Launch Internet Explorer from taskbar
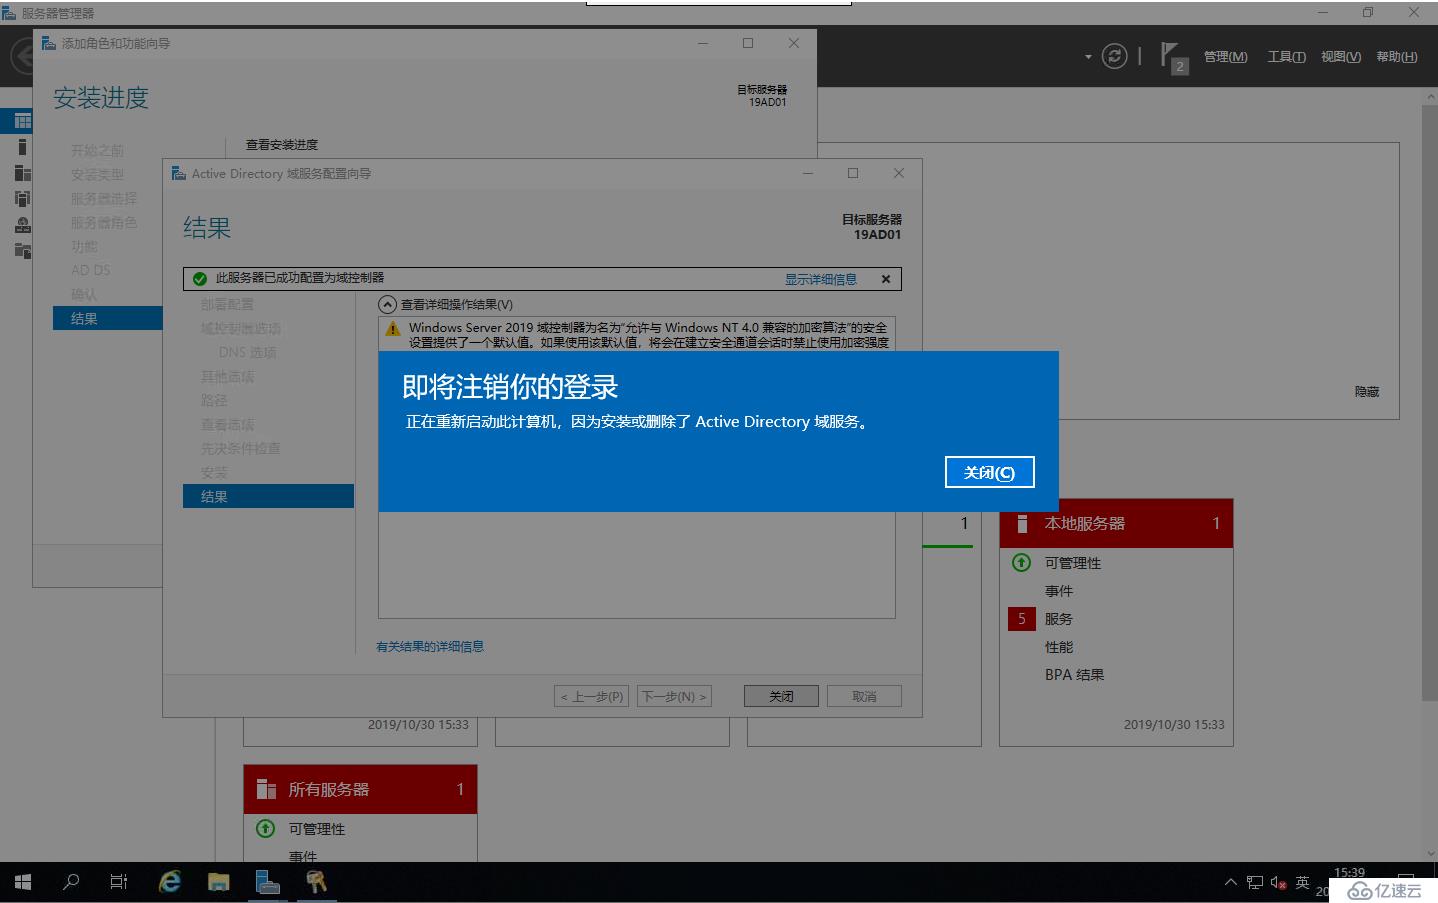 (170, 882)
